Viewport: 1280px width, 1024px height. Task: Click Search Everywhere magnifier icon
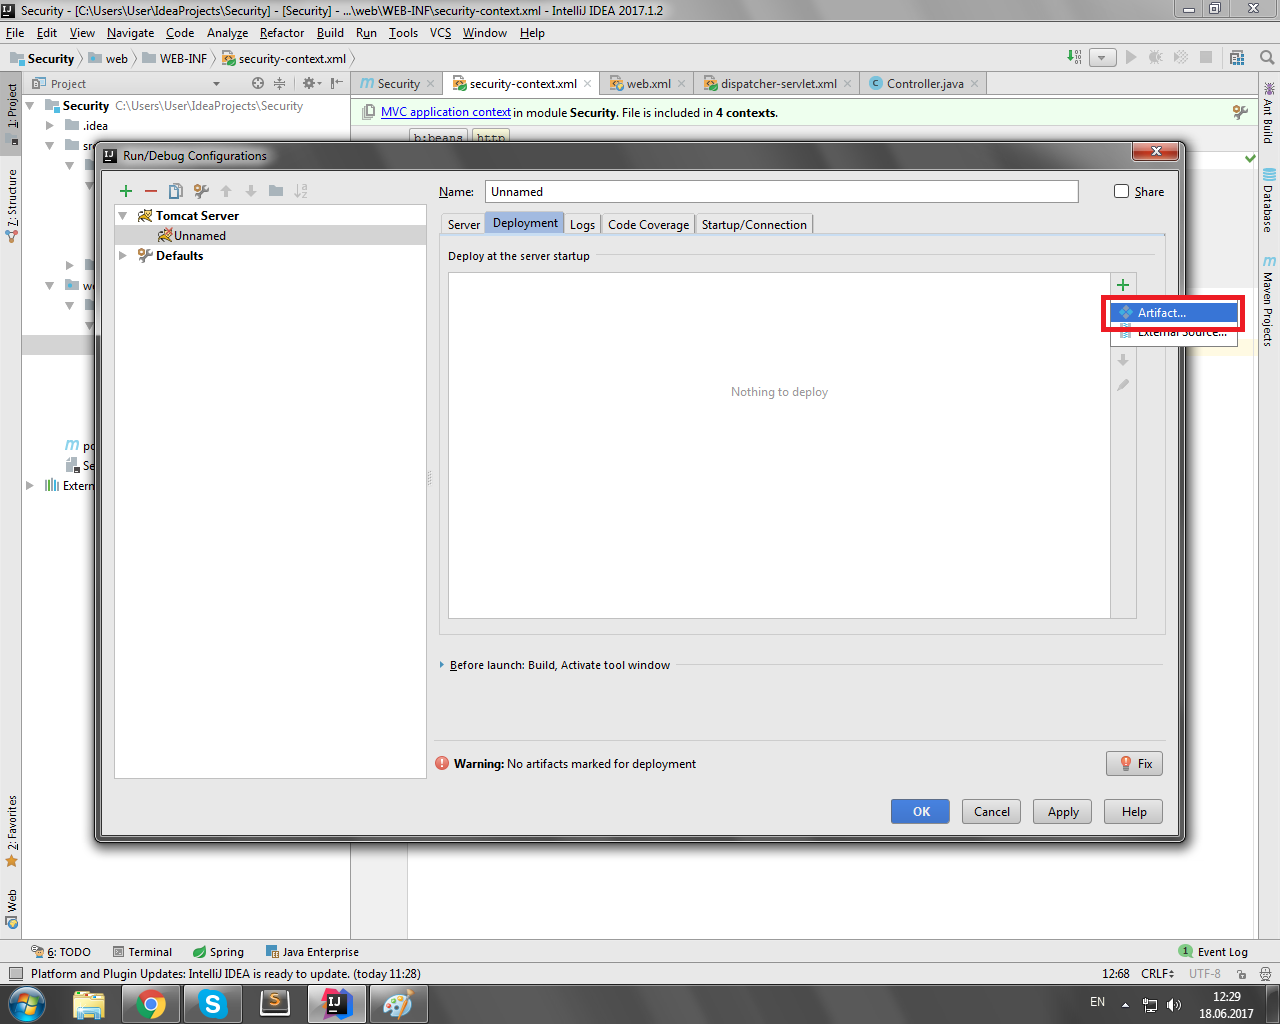pos(1266,58)
